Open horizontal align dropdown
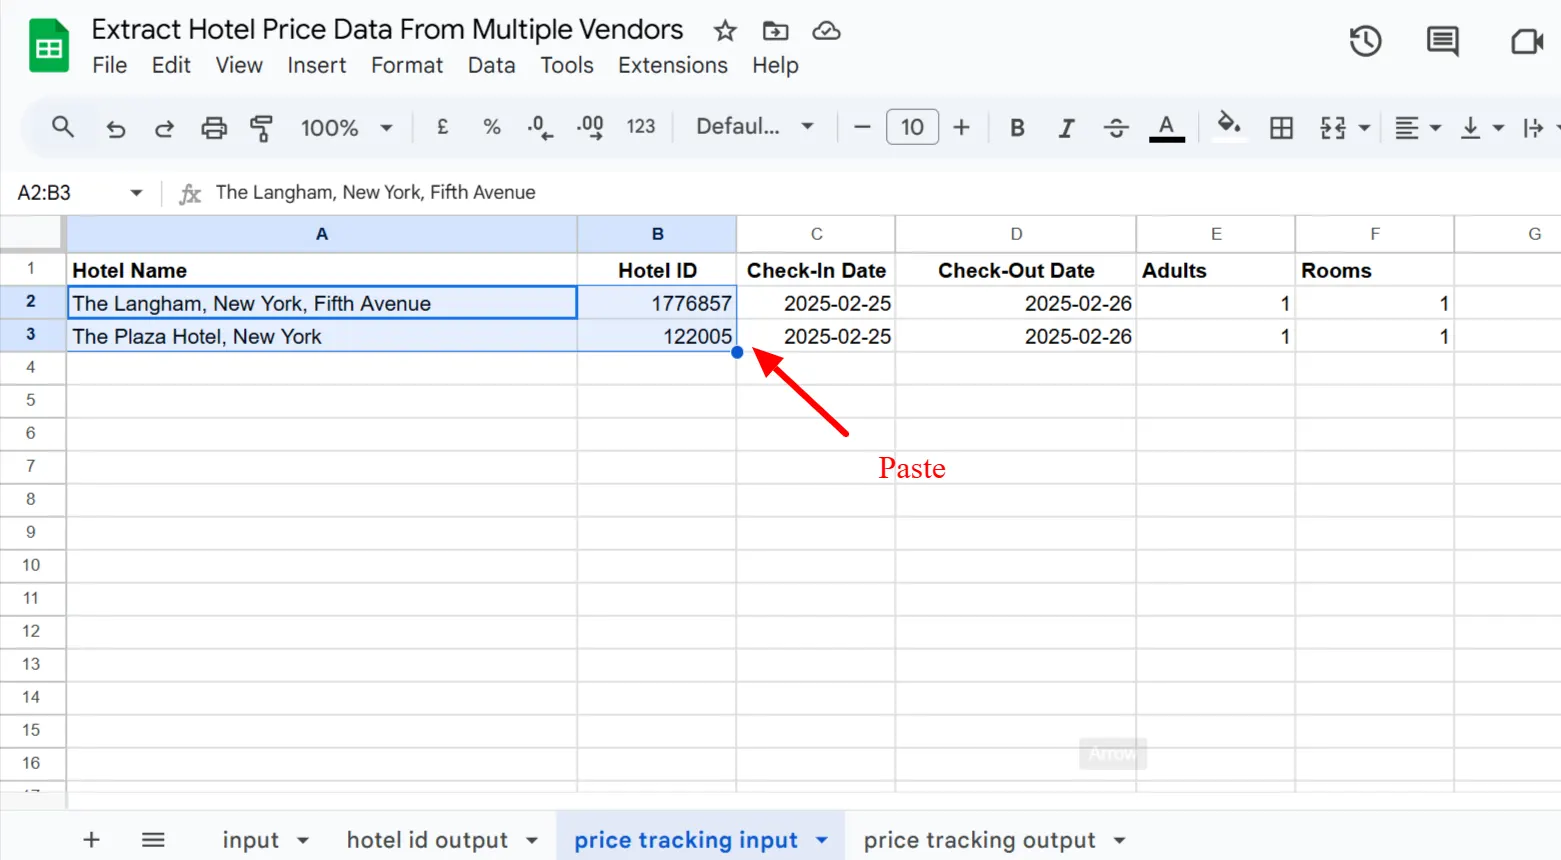Screen dimensions: 1561x860 click(1418, 128)
